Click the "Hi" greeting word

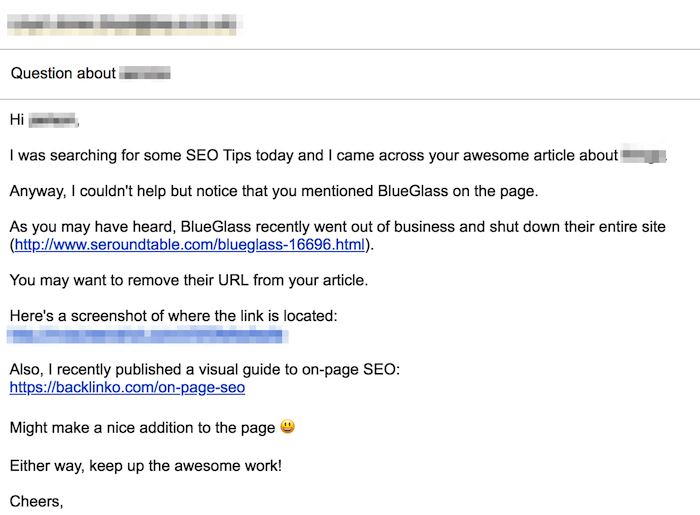[x=17, y=121]
